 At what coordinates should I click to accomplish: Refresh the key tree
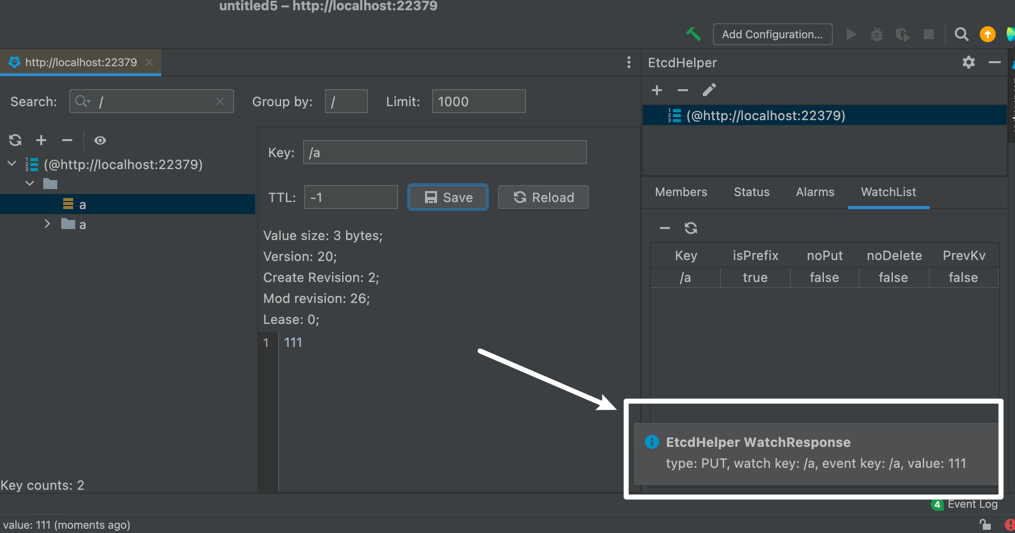(x=16, y=140)
